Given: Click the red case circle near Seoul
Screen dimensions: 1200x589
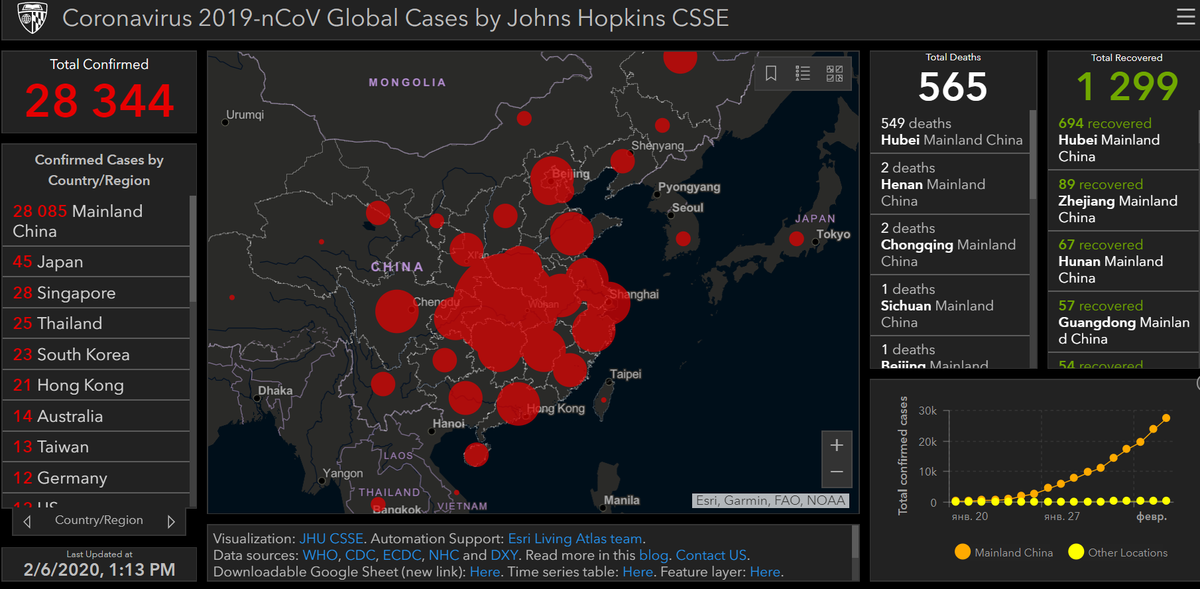Looking at the screenshot, I should [x=682, y=239].
